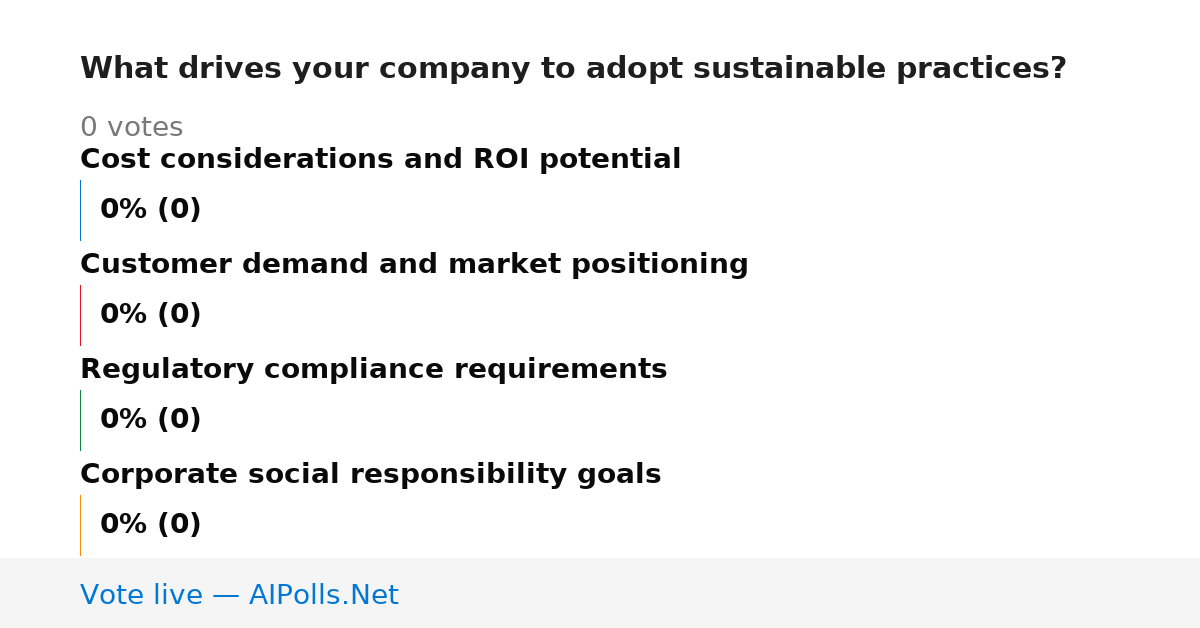Click the red bar for Customer demand
This screenshot has width=1200, height=628.
(x=81, y=315)
